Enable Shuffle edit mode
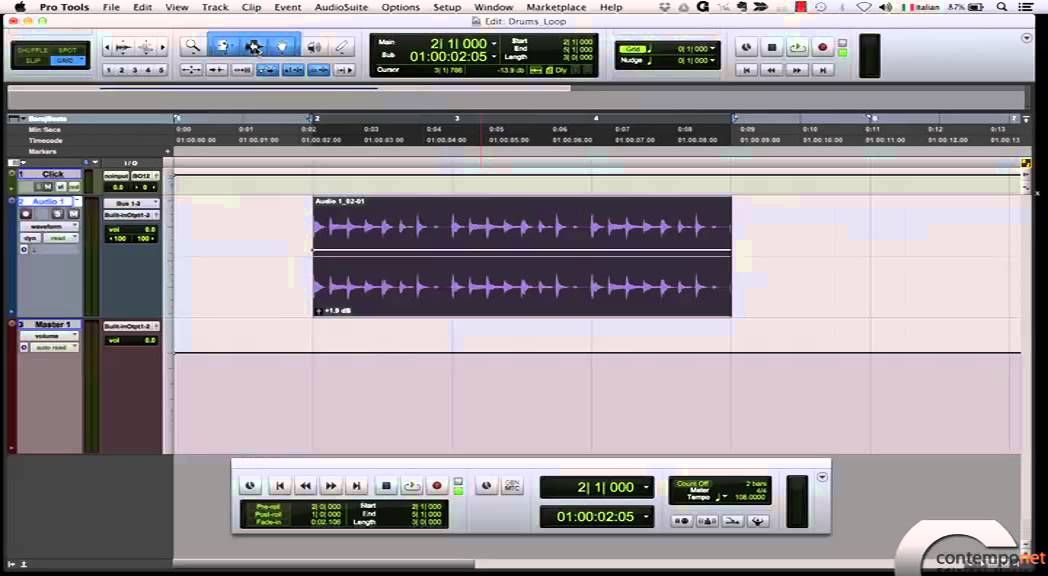The width and height of the screenshot is (1048, 576). click(x=33, y=50)
